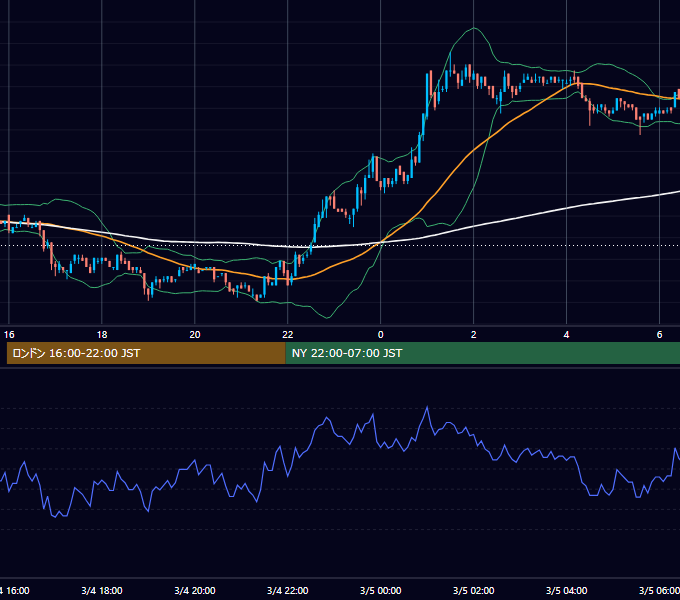Image resolution: width=680 pixels, height=600 pixels.
Task: Click the '16' hour label on chart axis
Action: click(9, 335)
